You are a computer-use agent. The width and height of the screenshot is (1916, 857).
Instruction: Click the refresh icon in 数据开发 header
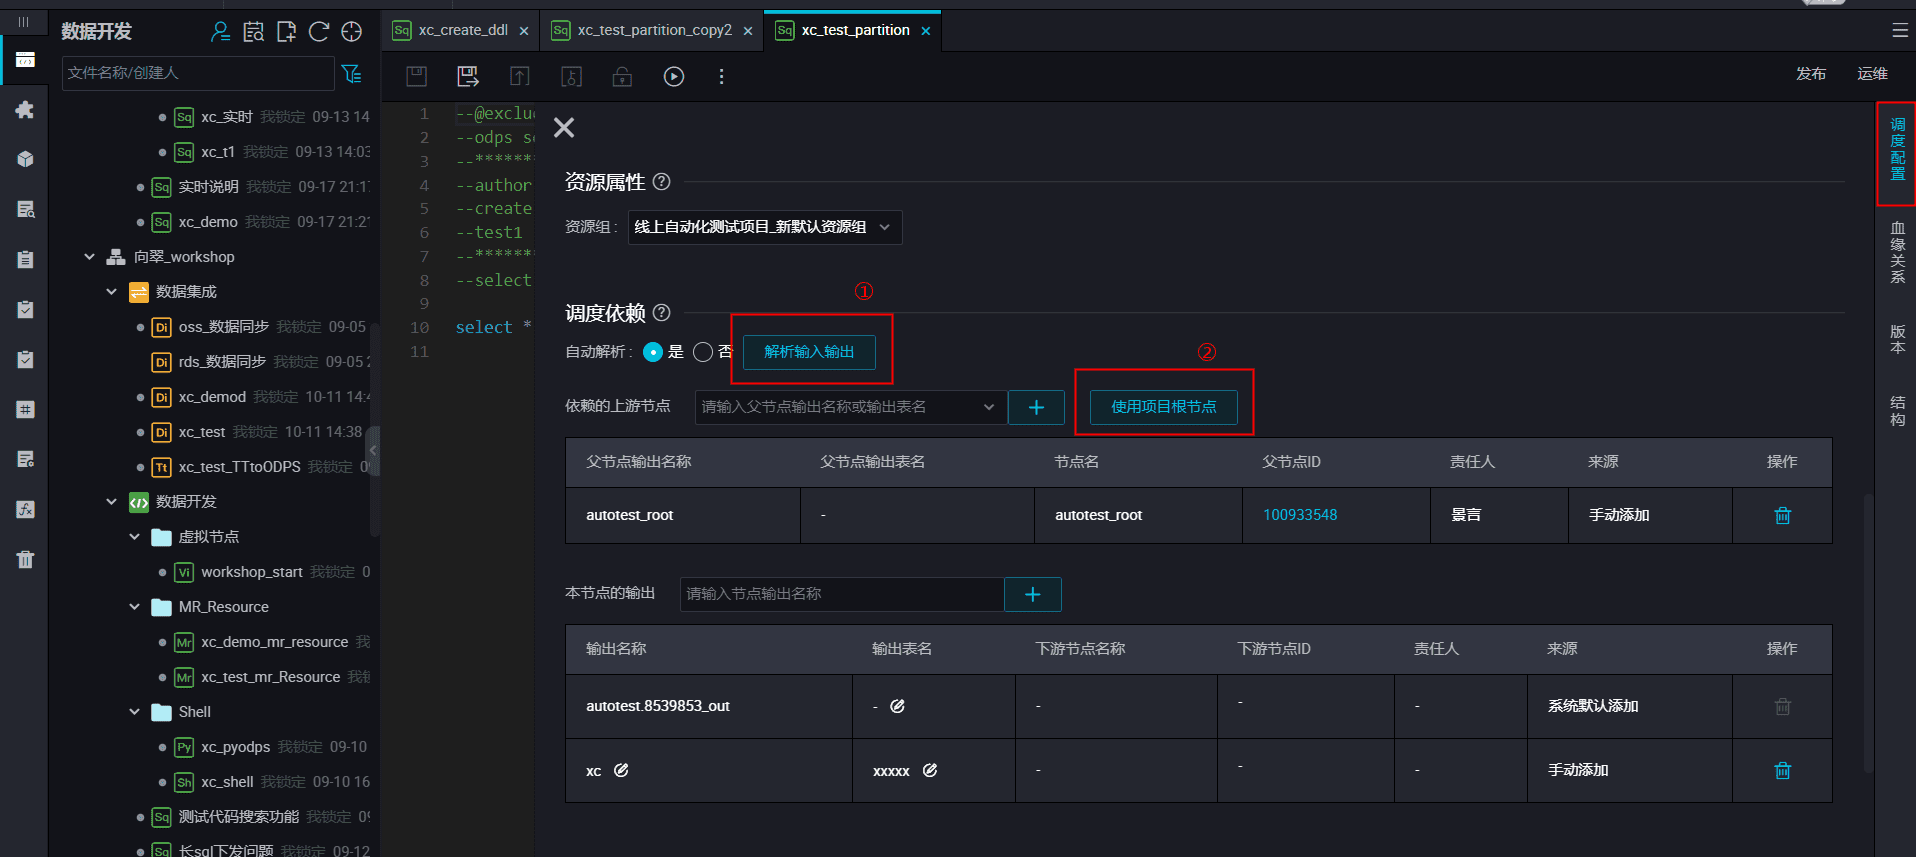[319, 32]
